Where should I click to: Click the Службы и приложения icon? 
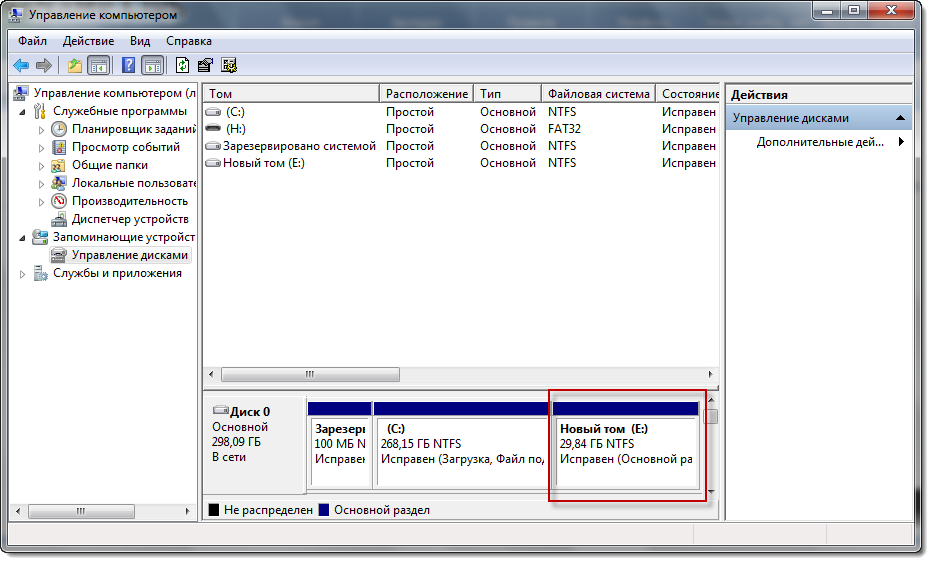[40, 273]
